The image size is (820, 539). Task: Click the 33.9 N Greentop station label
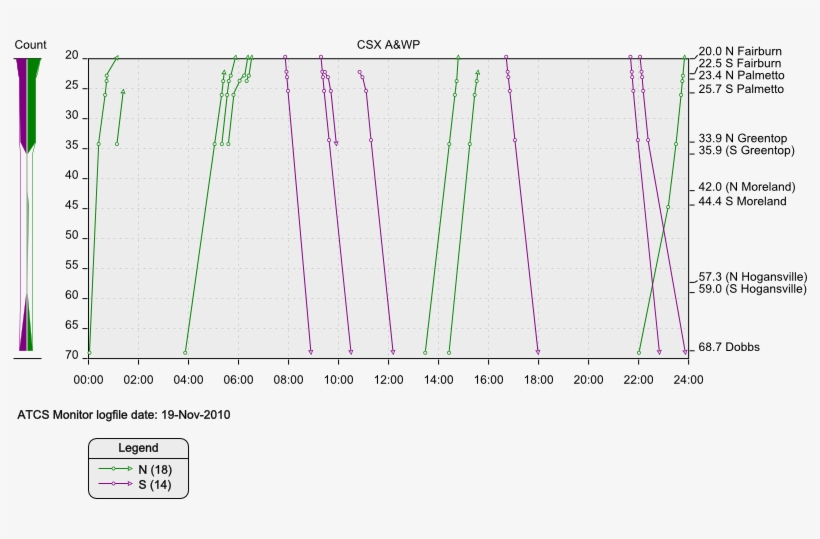pos(743,138)
